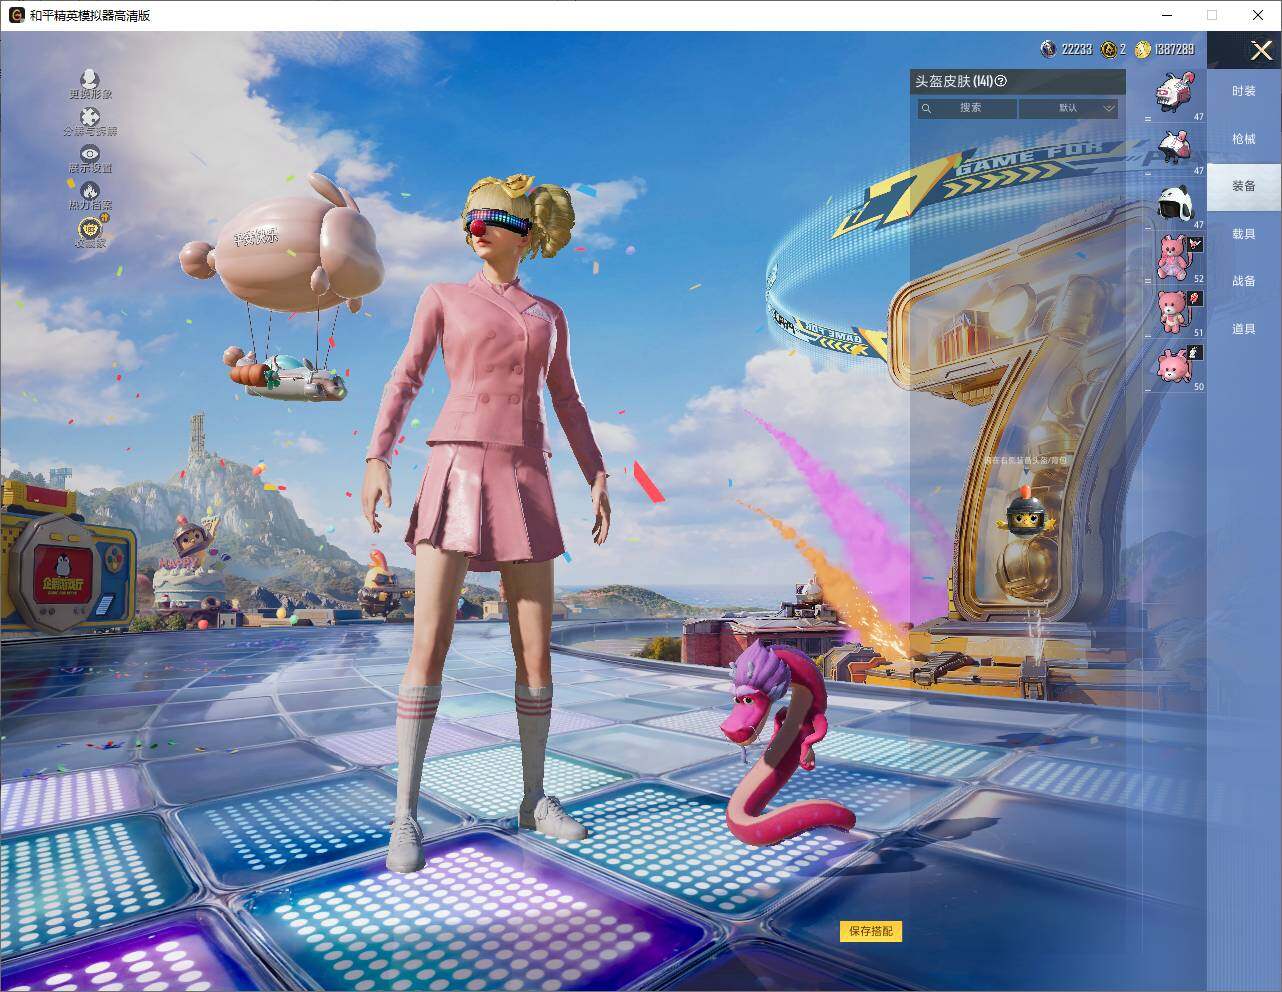
Task: Switch to the 战备 tab
Action: point(1244,281)
